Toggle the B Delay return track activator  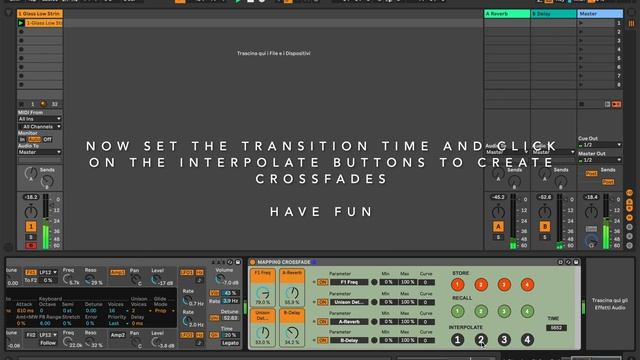pos(544,227)
